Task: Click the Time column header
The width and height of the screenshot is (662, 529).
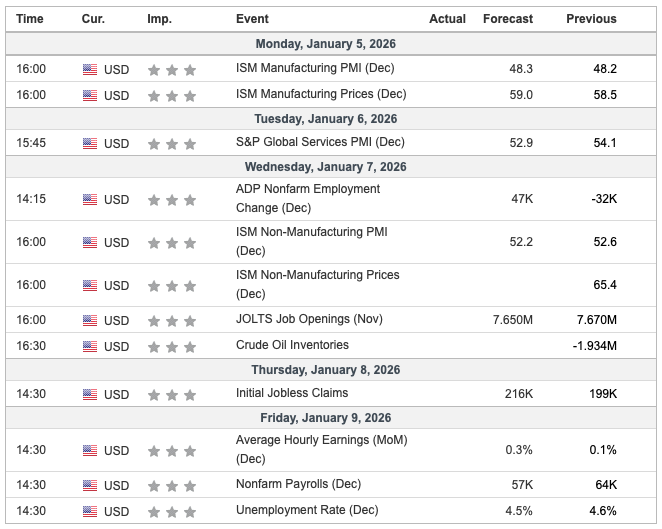Action: point(30,19)
